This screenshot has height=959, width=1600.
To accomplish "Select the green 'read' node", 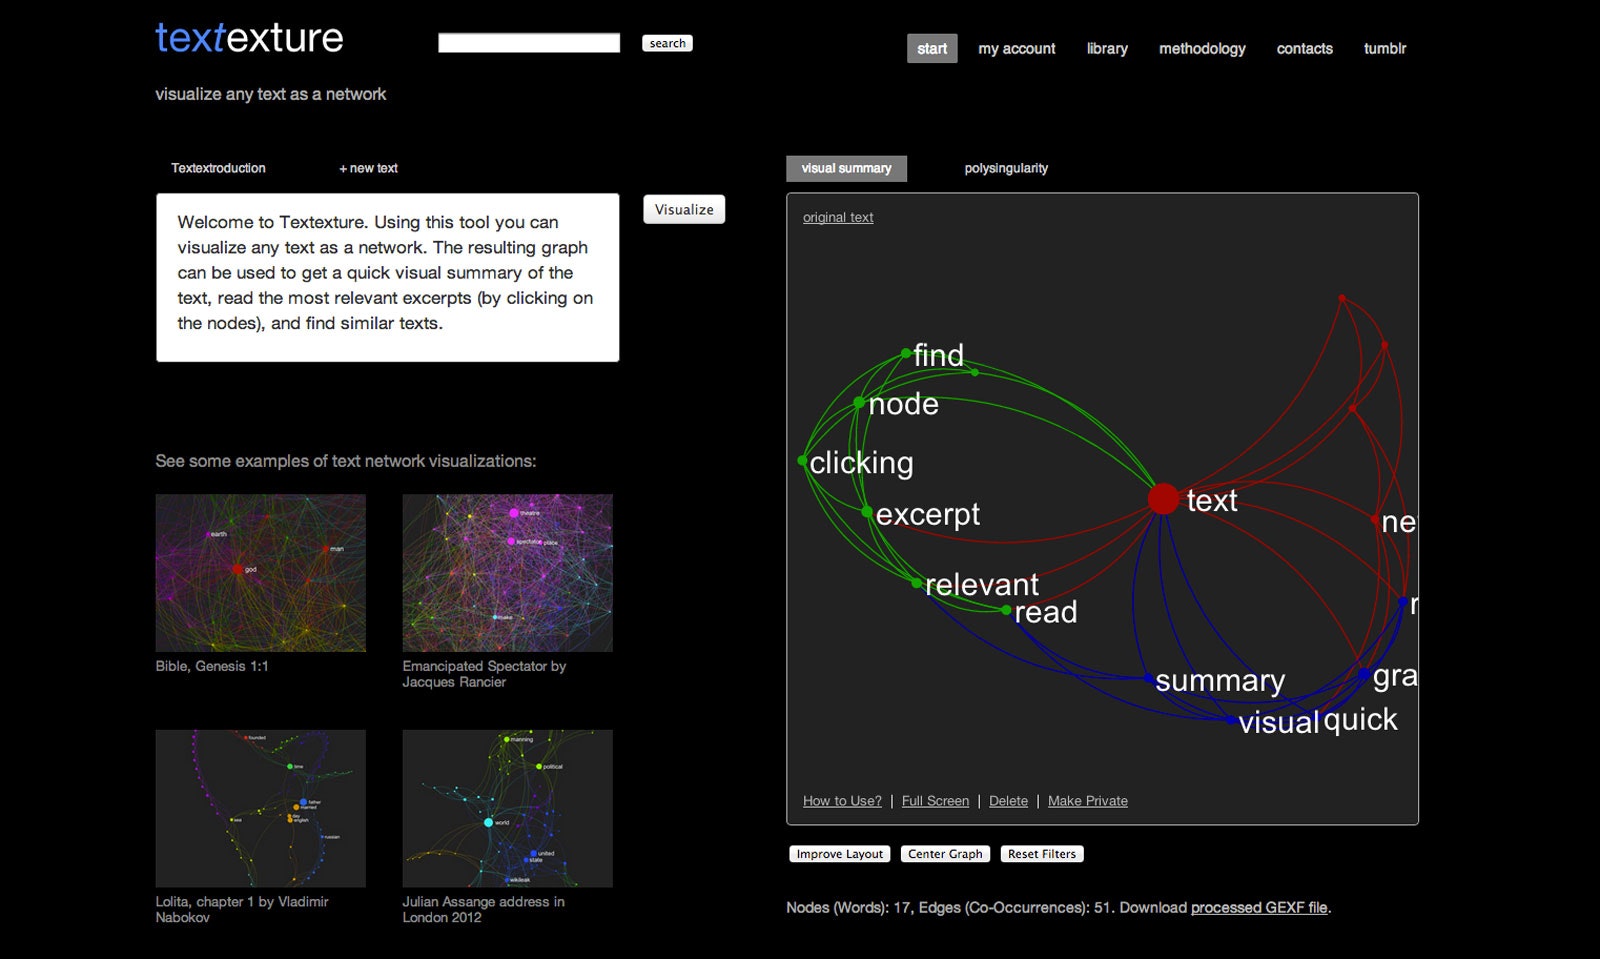I will [x=1006, y=609].
